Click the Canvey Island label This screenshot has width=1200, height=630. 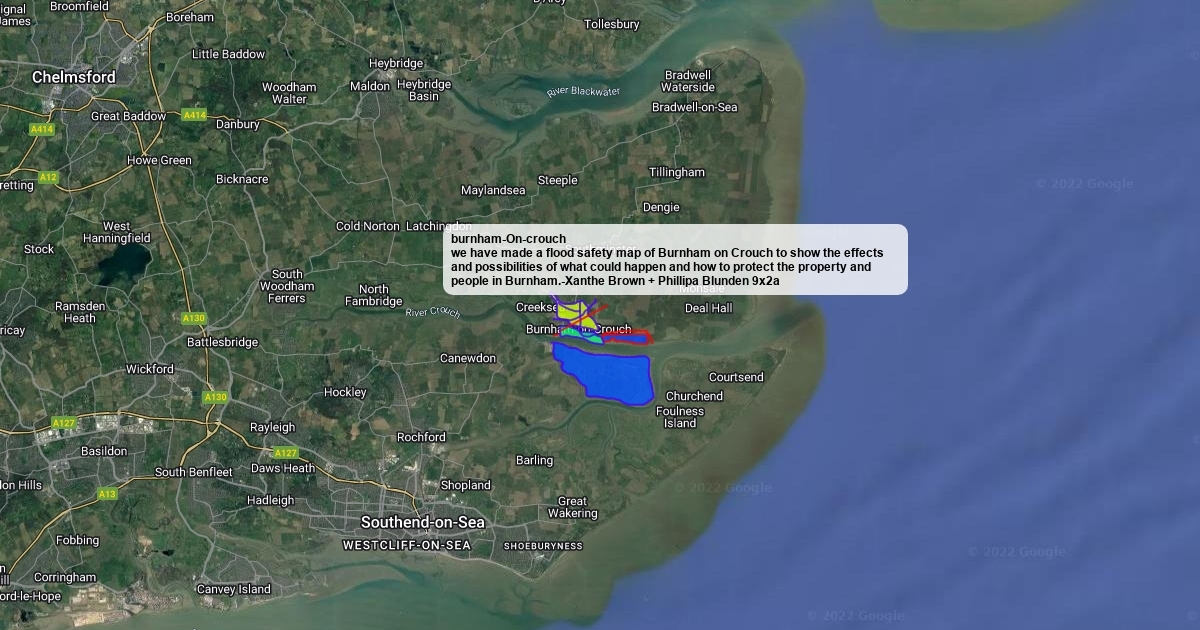(233, 589)
